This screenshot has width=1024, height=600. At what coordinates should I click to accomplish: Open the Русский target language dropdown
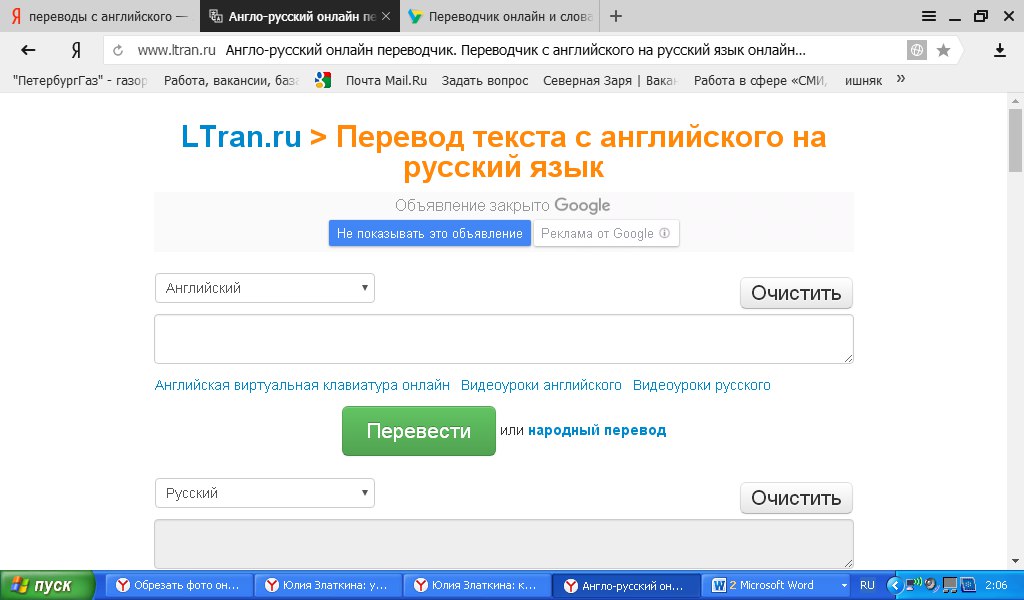[264, 493]
